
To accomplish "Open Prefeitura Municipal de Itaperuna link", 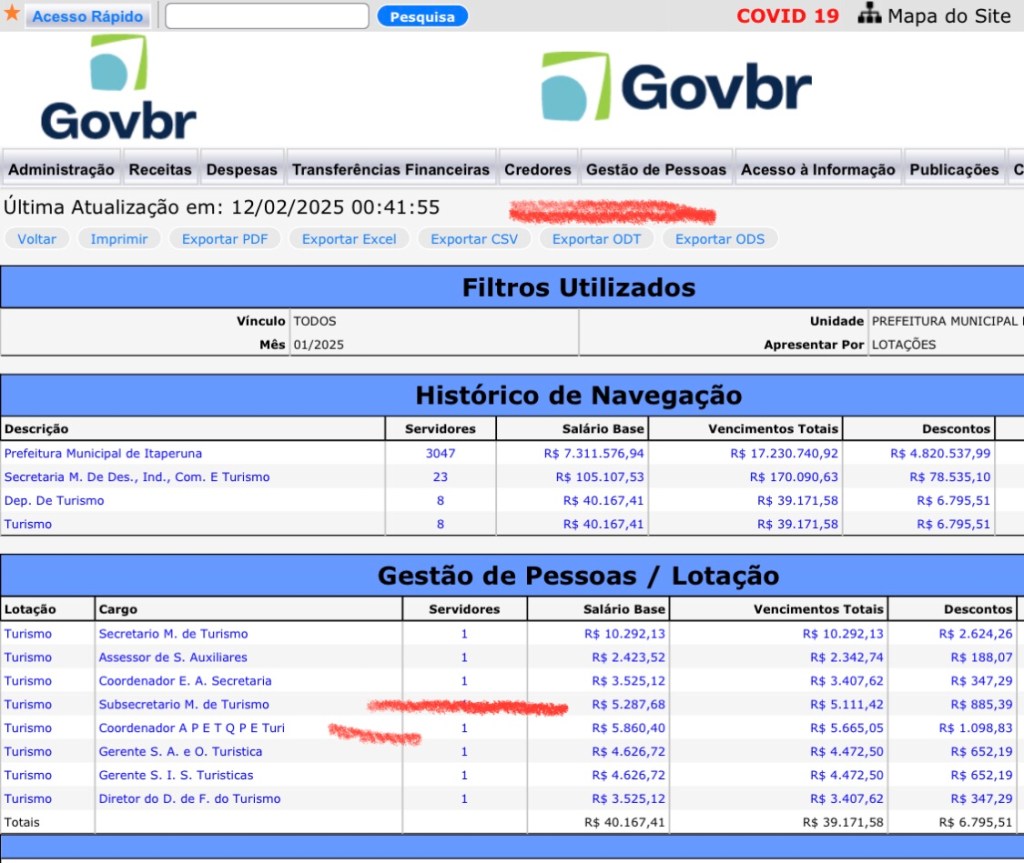I will (103, 453).
